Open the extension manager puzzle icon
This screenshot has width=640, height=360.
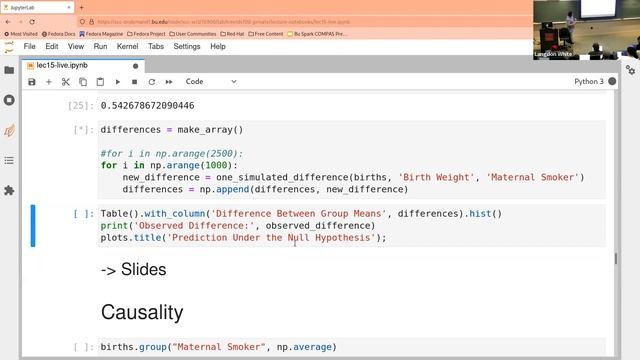(9, 191)
